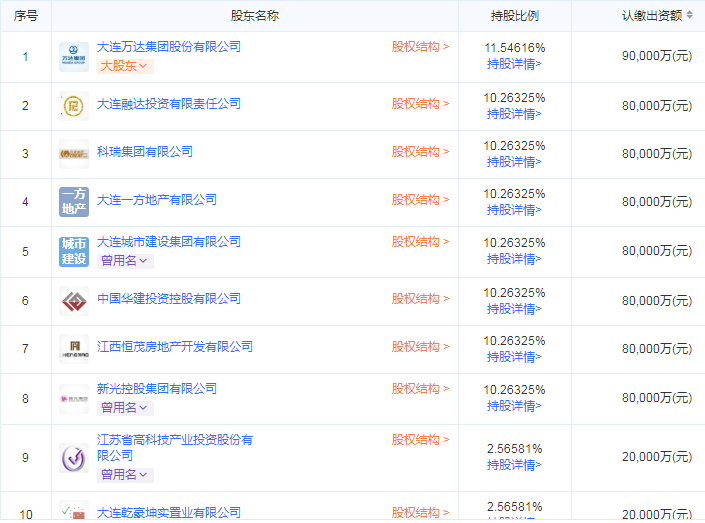The image size is (705, 523).
Task: Click the 江西恒茂房地产 logo
Action: (x=74, y=349)
